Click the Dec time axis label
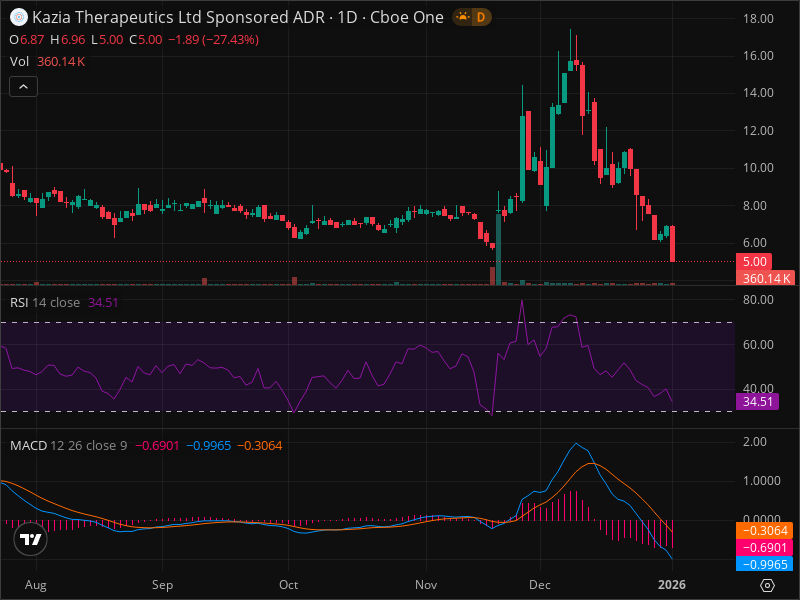The image size is (800, 600). (540, 585)
